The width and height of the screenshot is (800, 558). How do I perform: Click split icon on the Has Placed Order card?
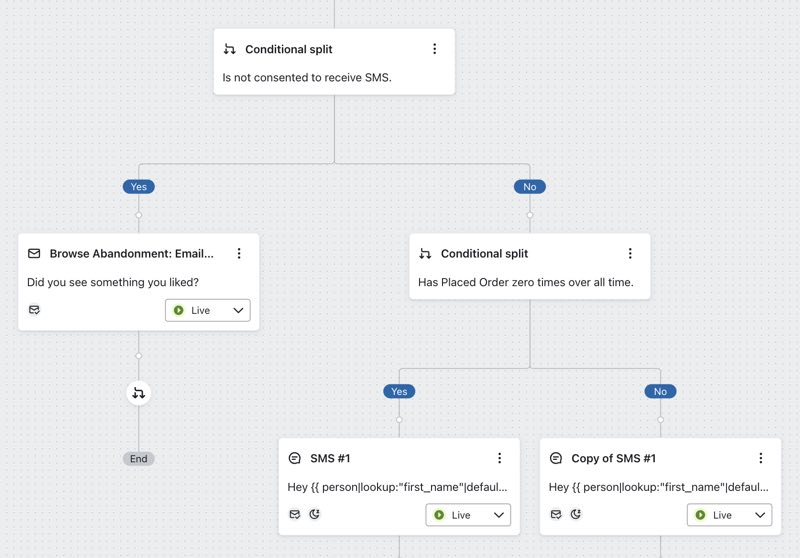pos(425,254)
